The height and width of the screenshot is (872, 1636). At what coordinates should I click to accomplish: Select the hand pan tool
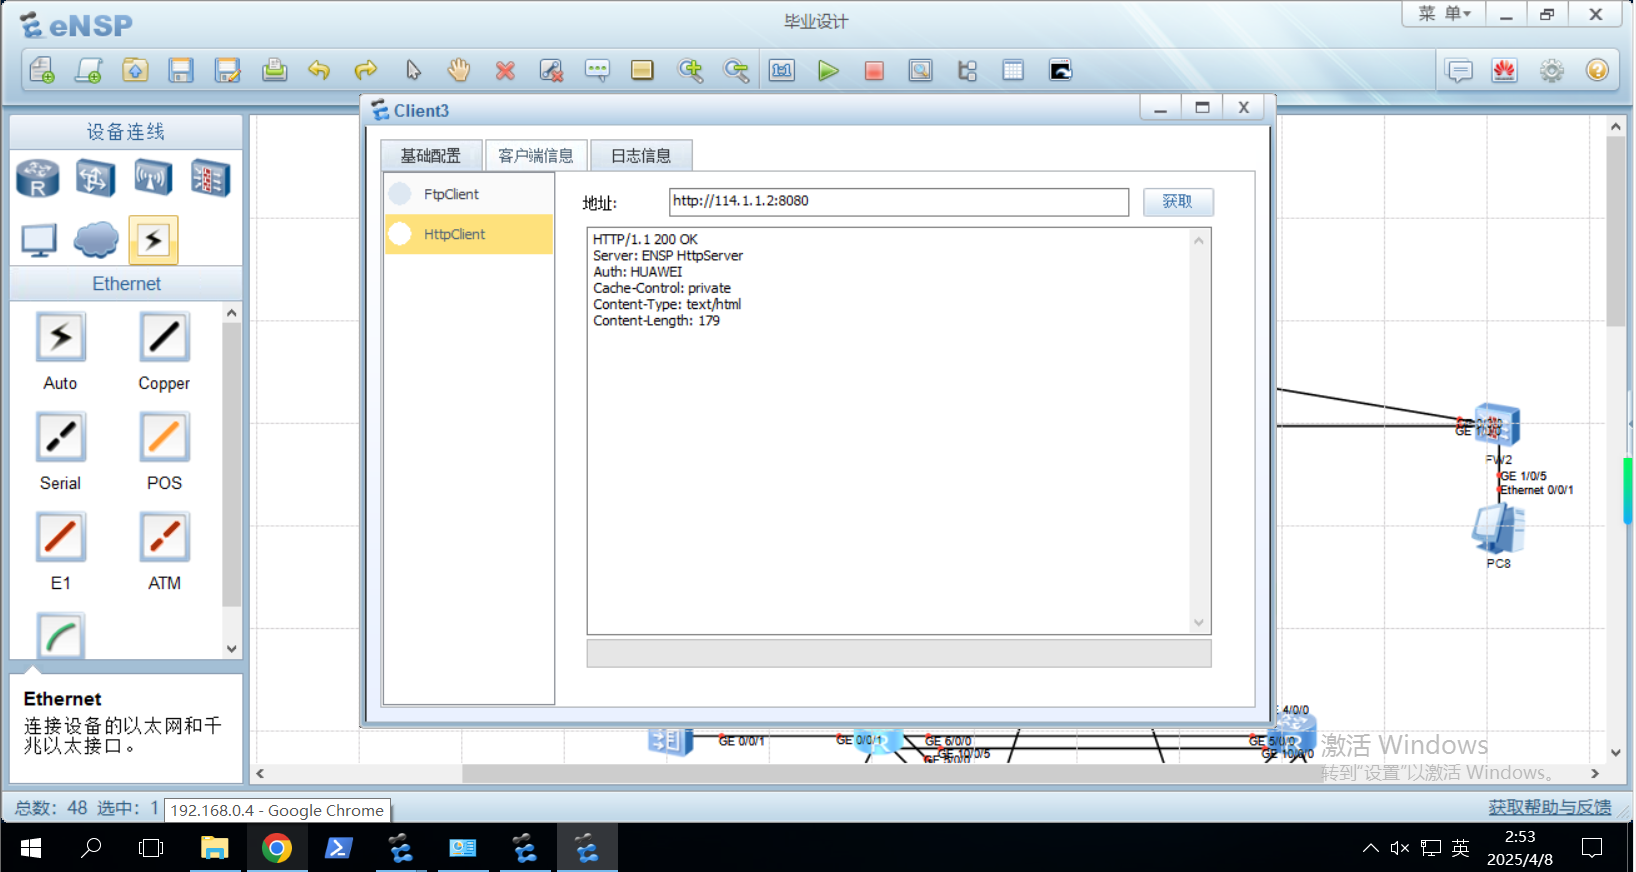[x=458, y=70]
